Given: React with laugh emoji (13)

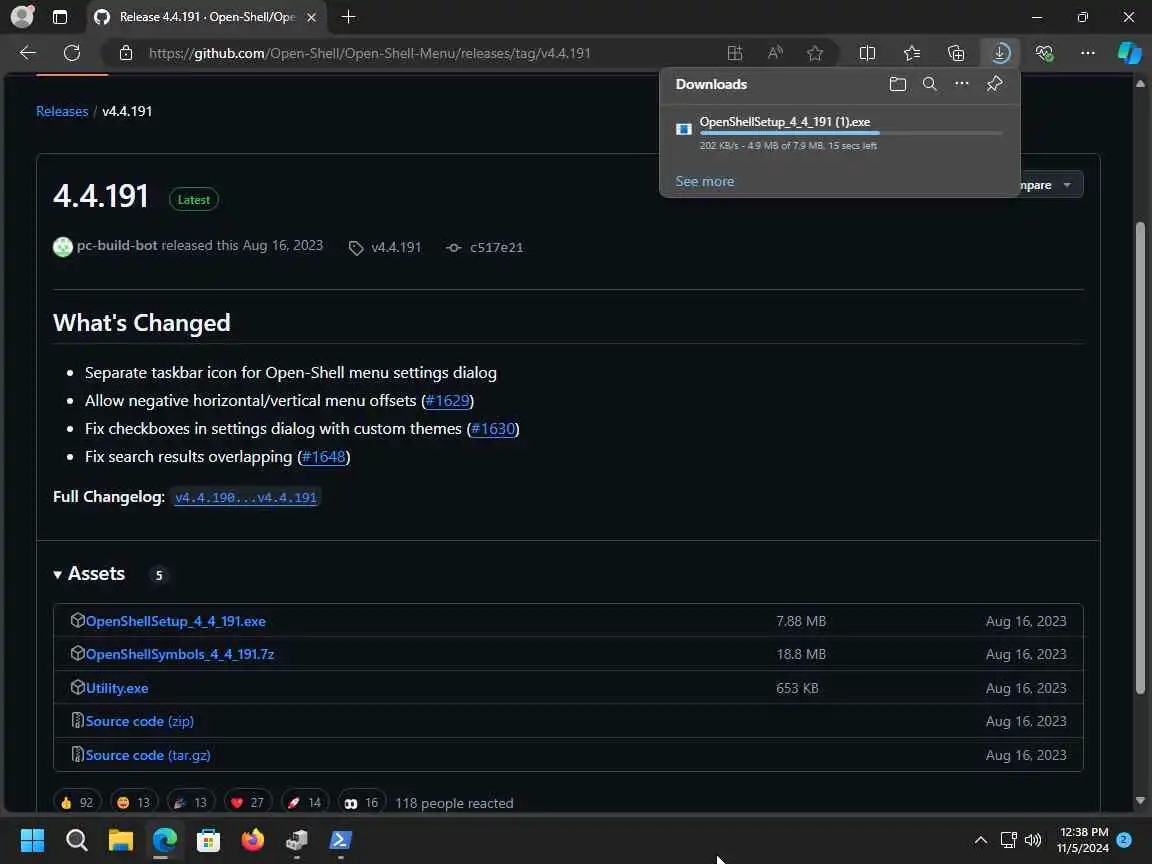Looking at the screenshot, I should 134,802.
